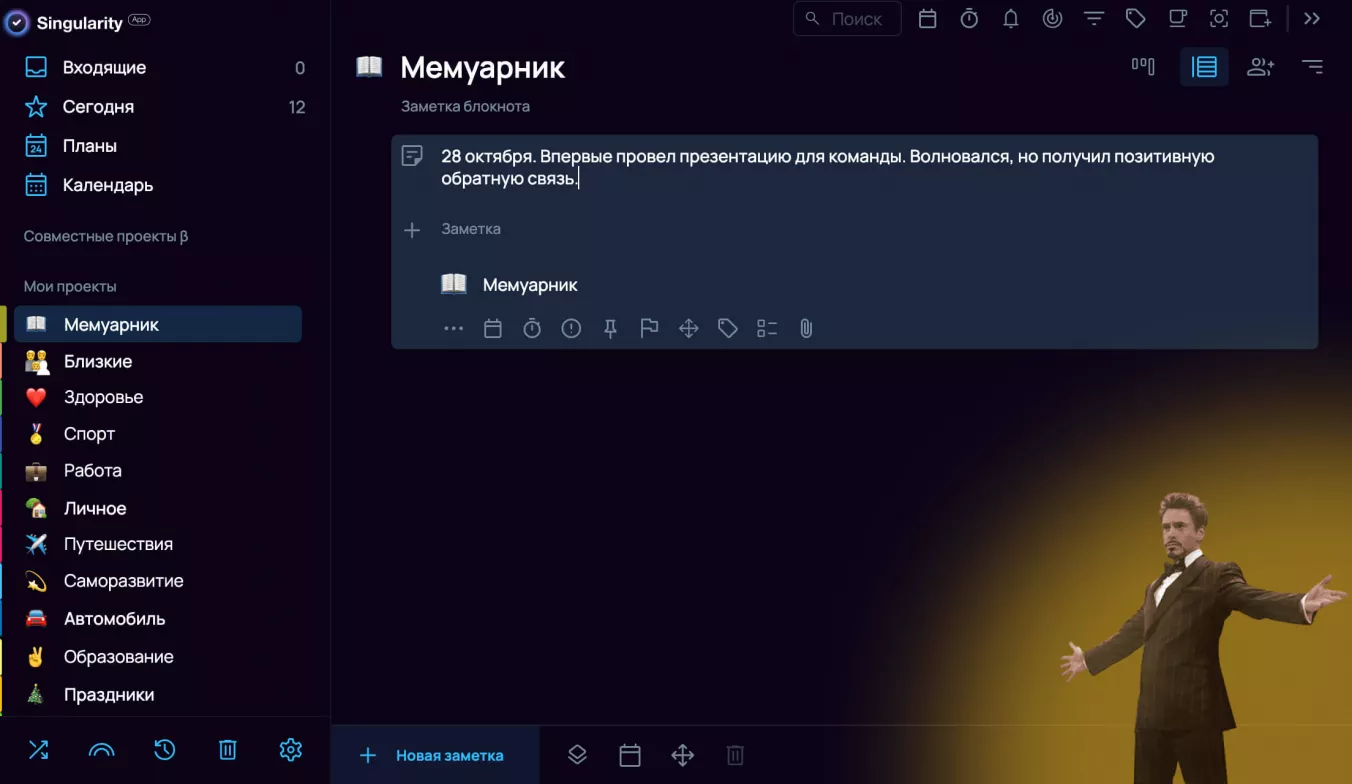
Task: Click the add window icon in top toolbar
Action: (x=1261, y=18)
